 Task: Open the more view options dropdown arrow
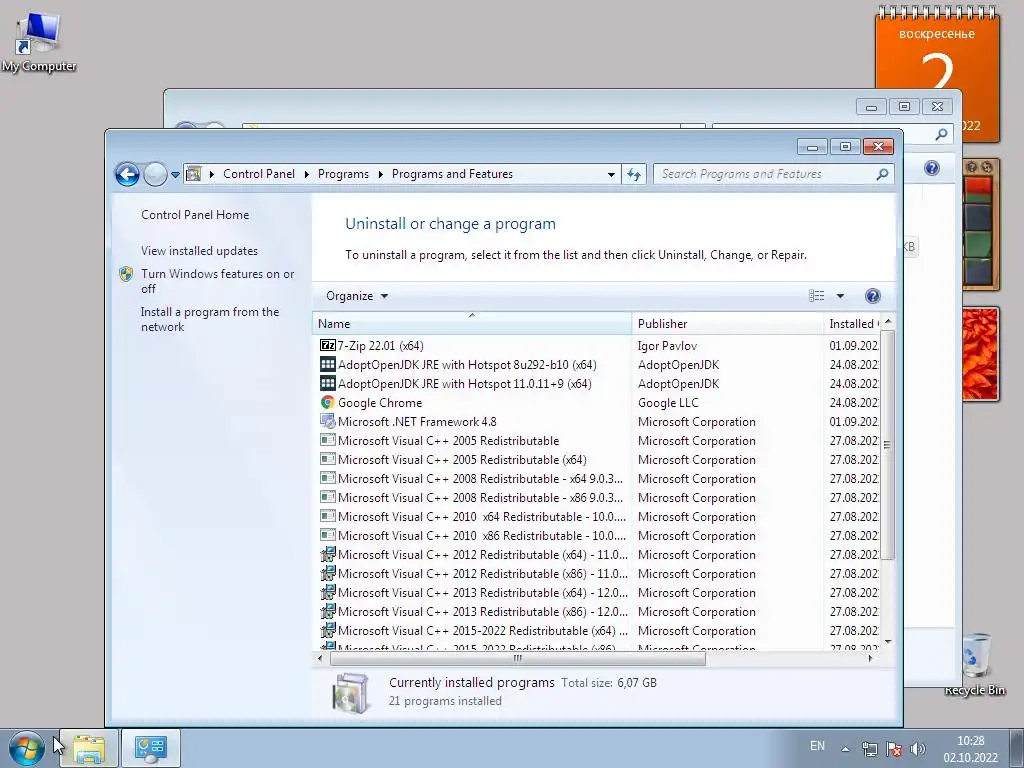[840, 296]
